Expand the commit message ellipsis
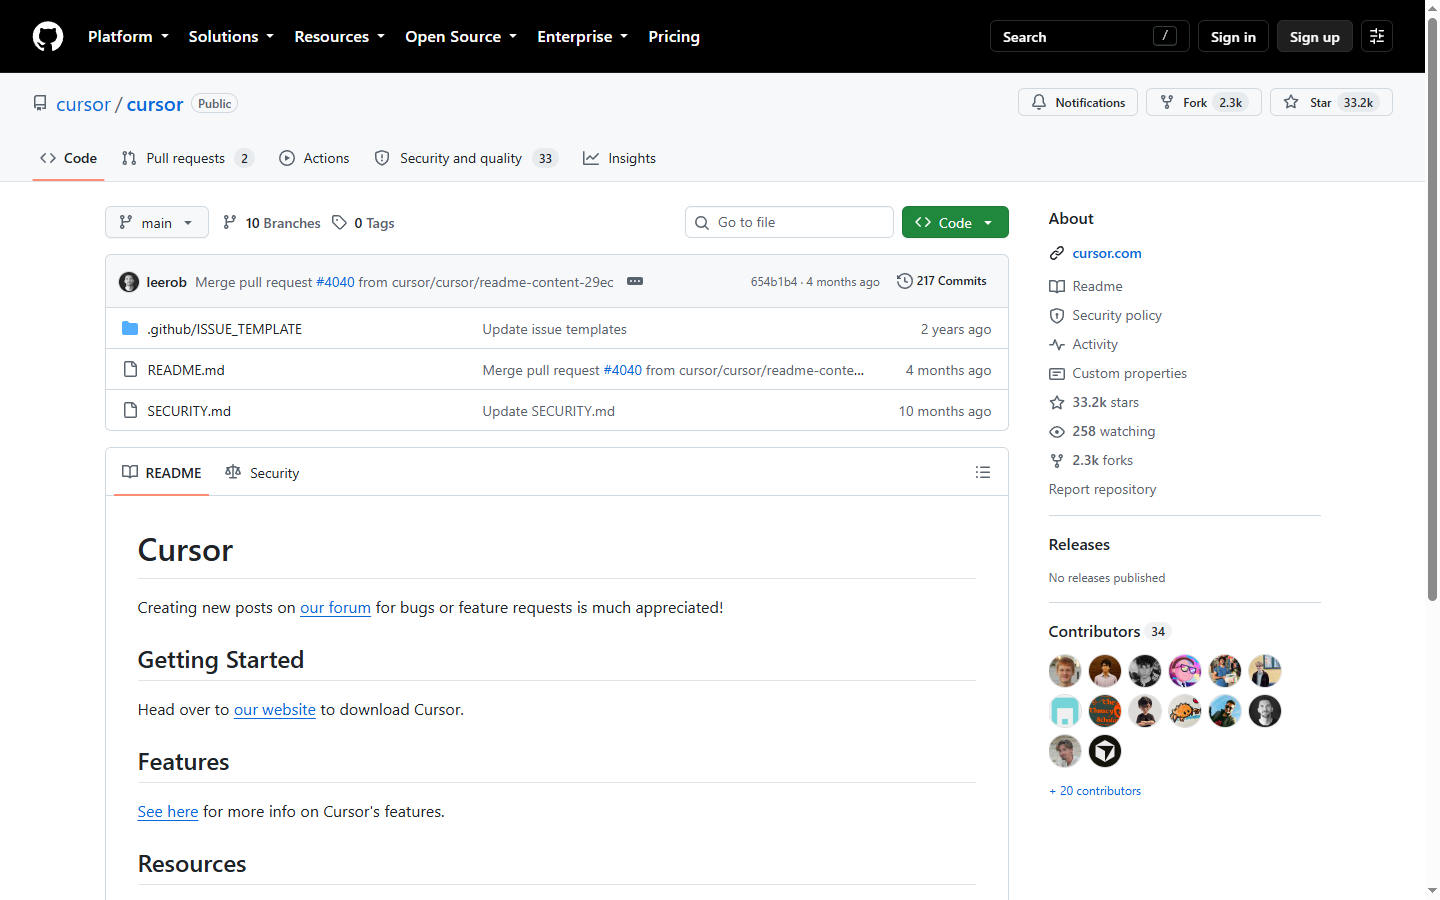1440x900 pixels. pyautogui.click(x=635, y=282)
